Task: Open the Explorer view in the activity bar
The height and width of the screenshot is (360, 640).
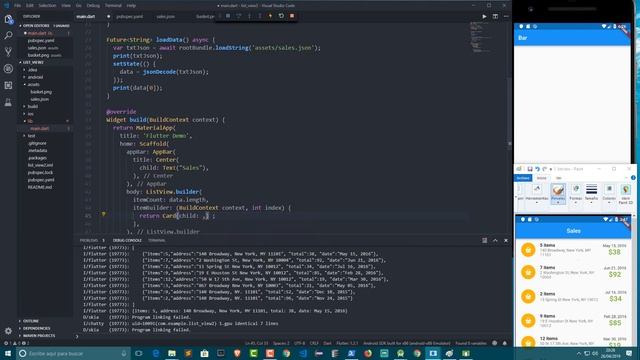Action: (x=8, y=19)
